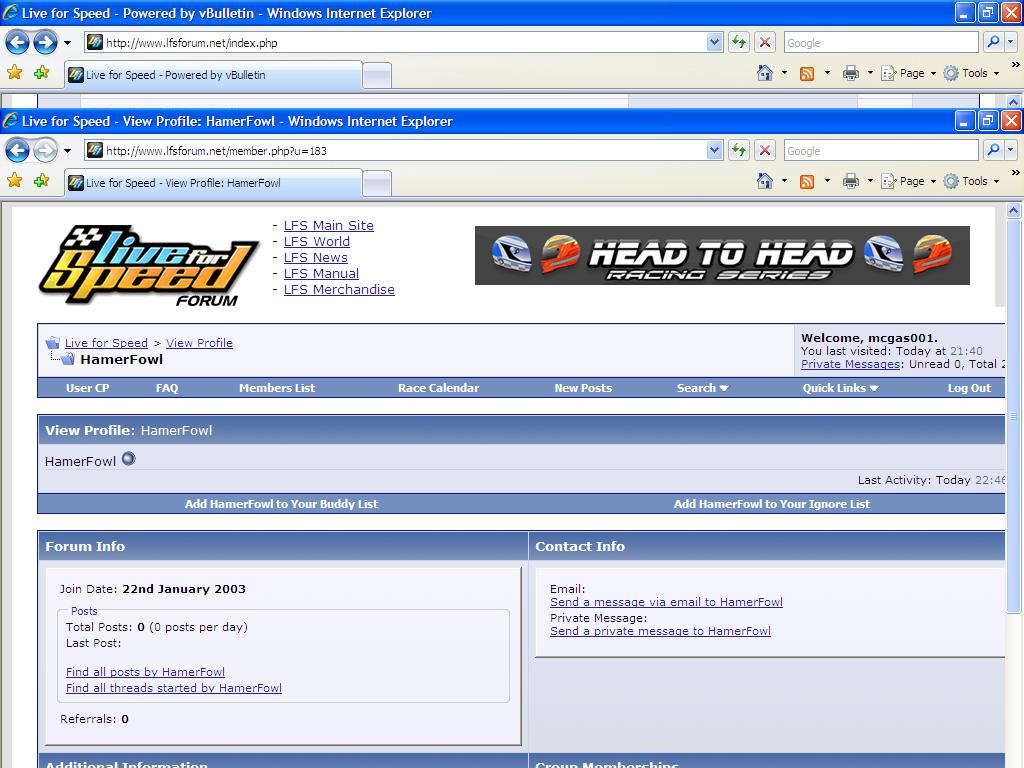
Task: Click Head to Head Racing Series banner
Action: coord(722,255)
